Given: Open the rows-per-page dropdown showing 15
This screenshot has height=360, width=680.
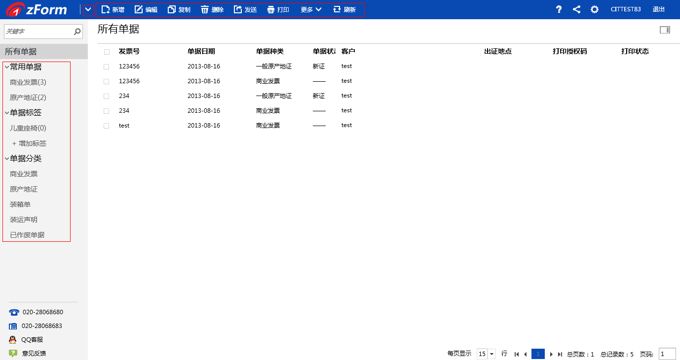Looking at the screenshot, I should [486, 354].
